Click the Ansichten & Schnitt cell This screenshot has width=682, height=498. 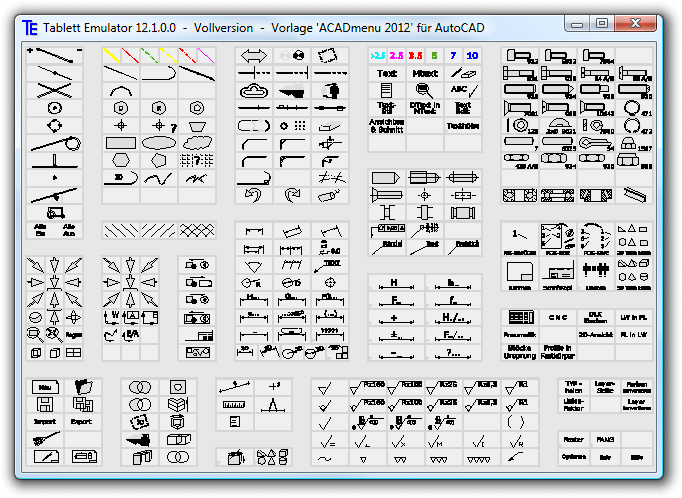(387, 126)
